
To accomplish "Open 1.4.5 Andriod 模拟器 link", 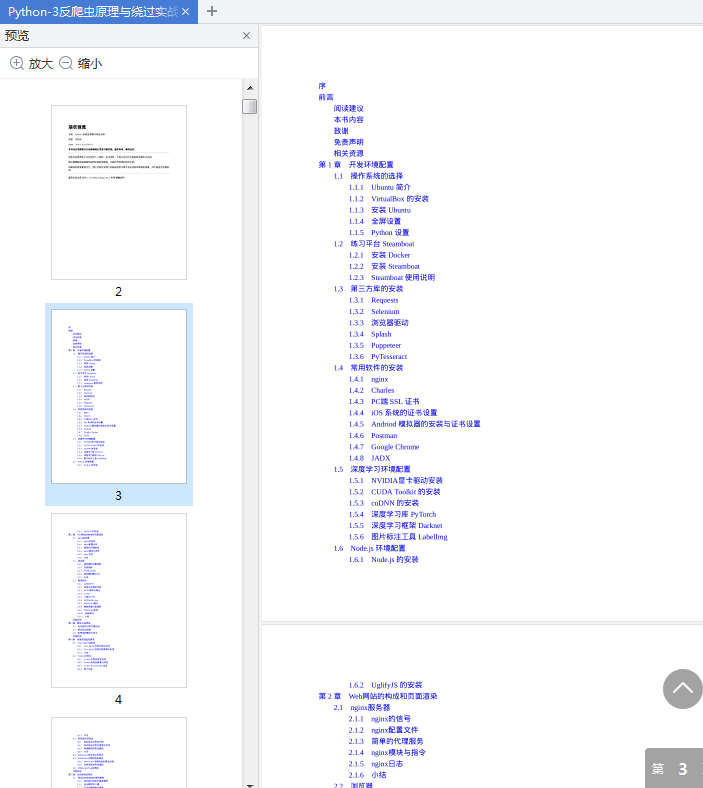I will coord(415,424).
